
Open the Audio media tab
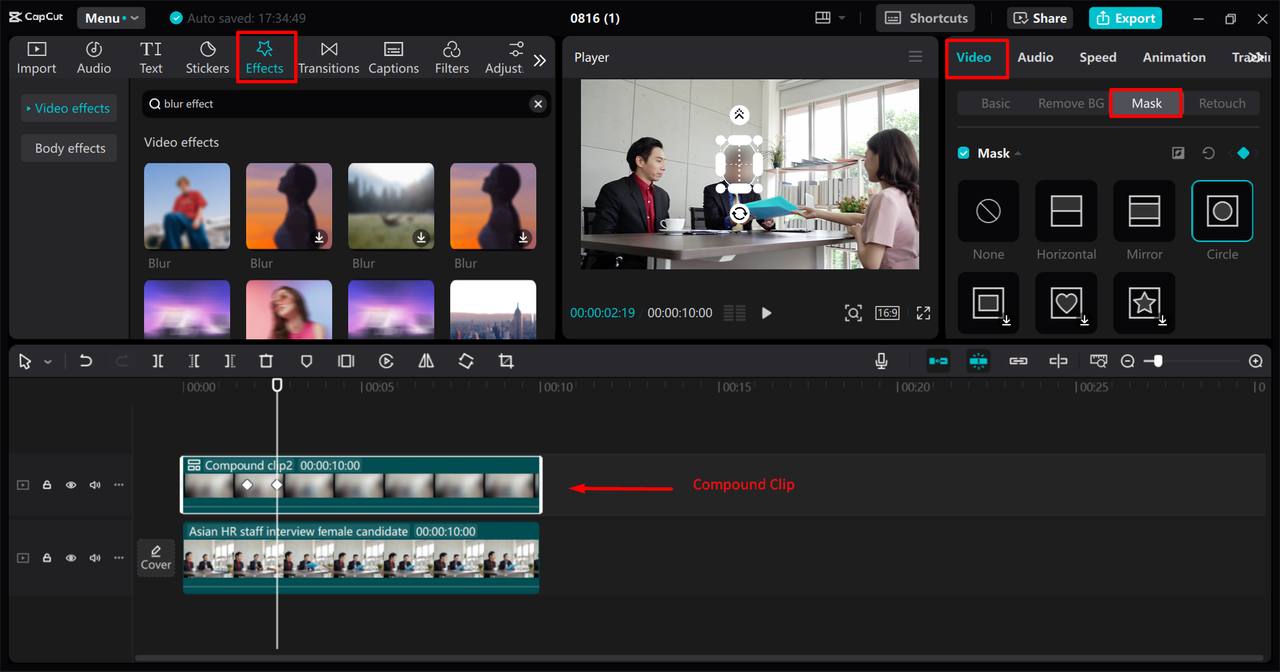point(94,58)
